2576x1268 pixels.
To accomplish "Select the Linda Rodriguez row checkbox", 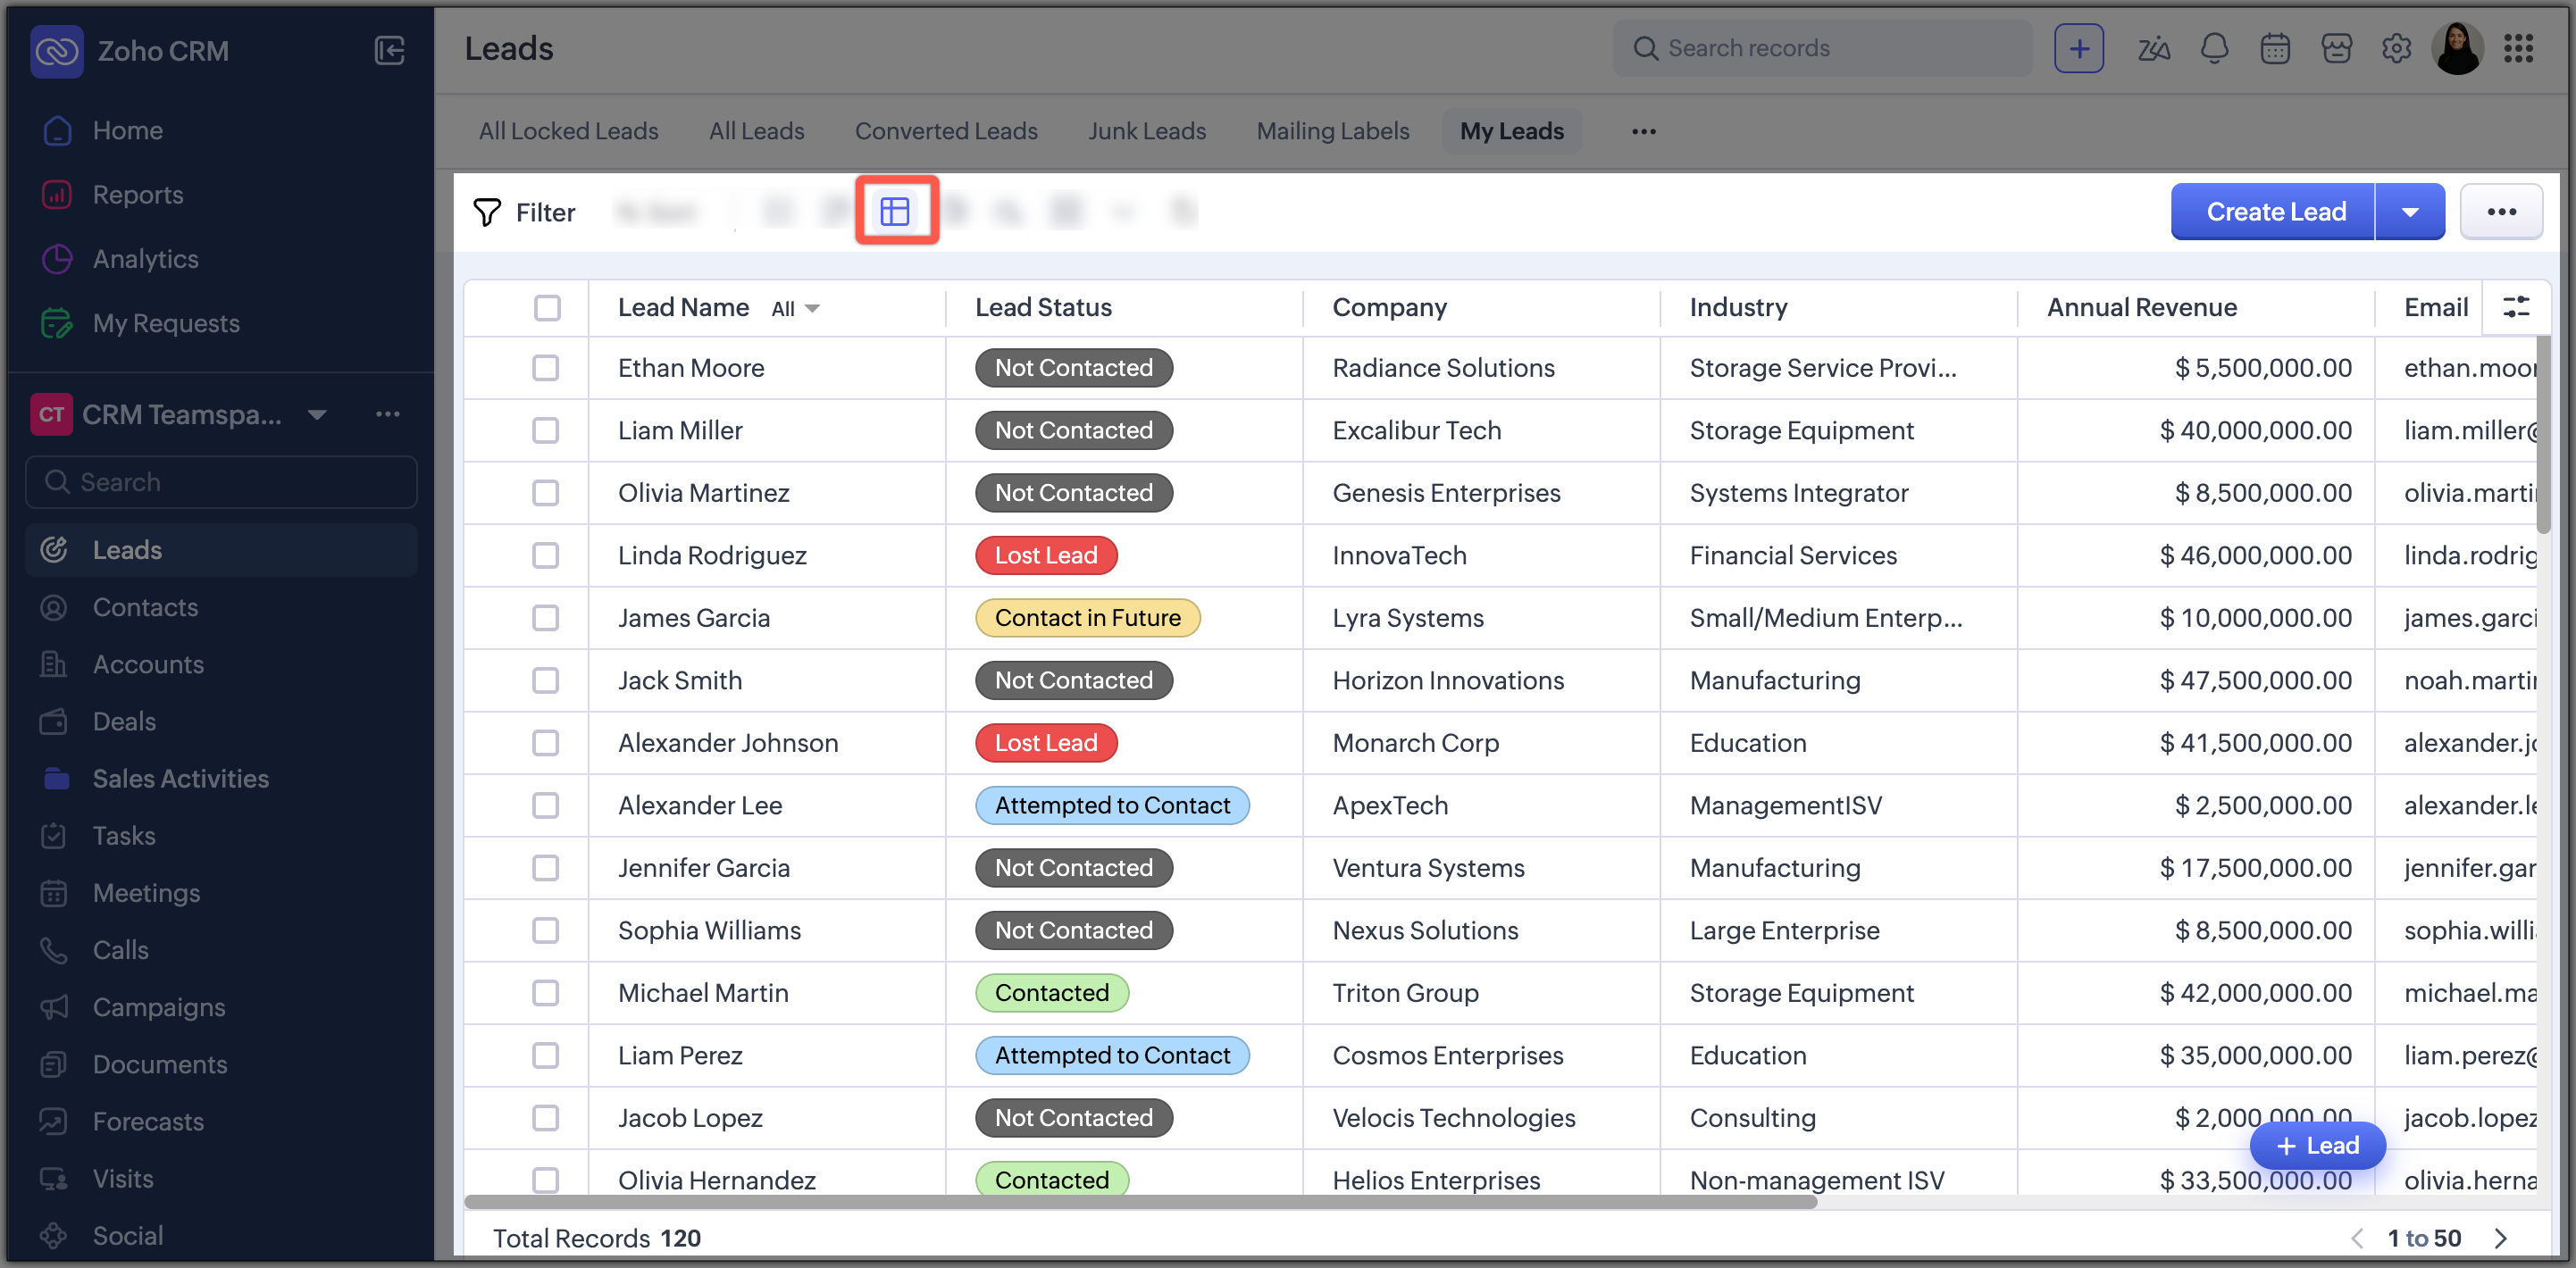I will click(546, 555).
